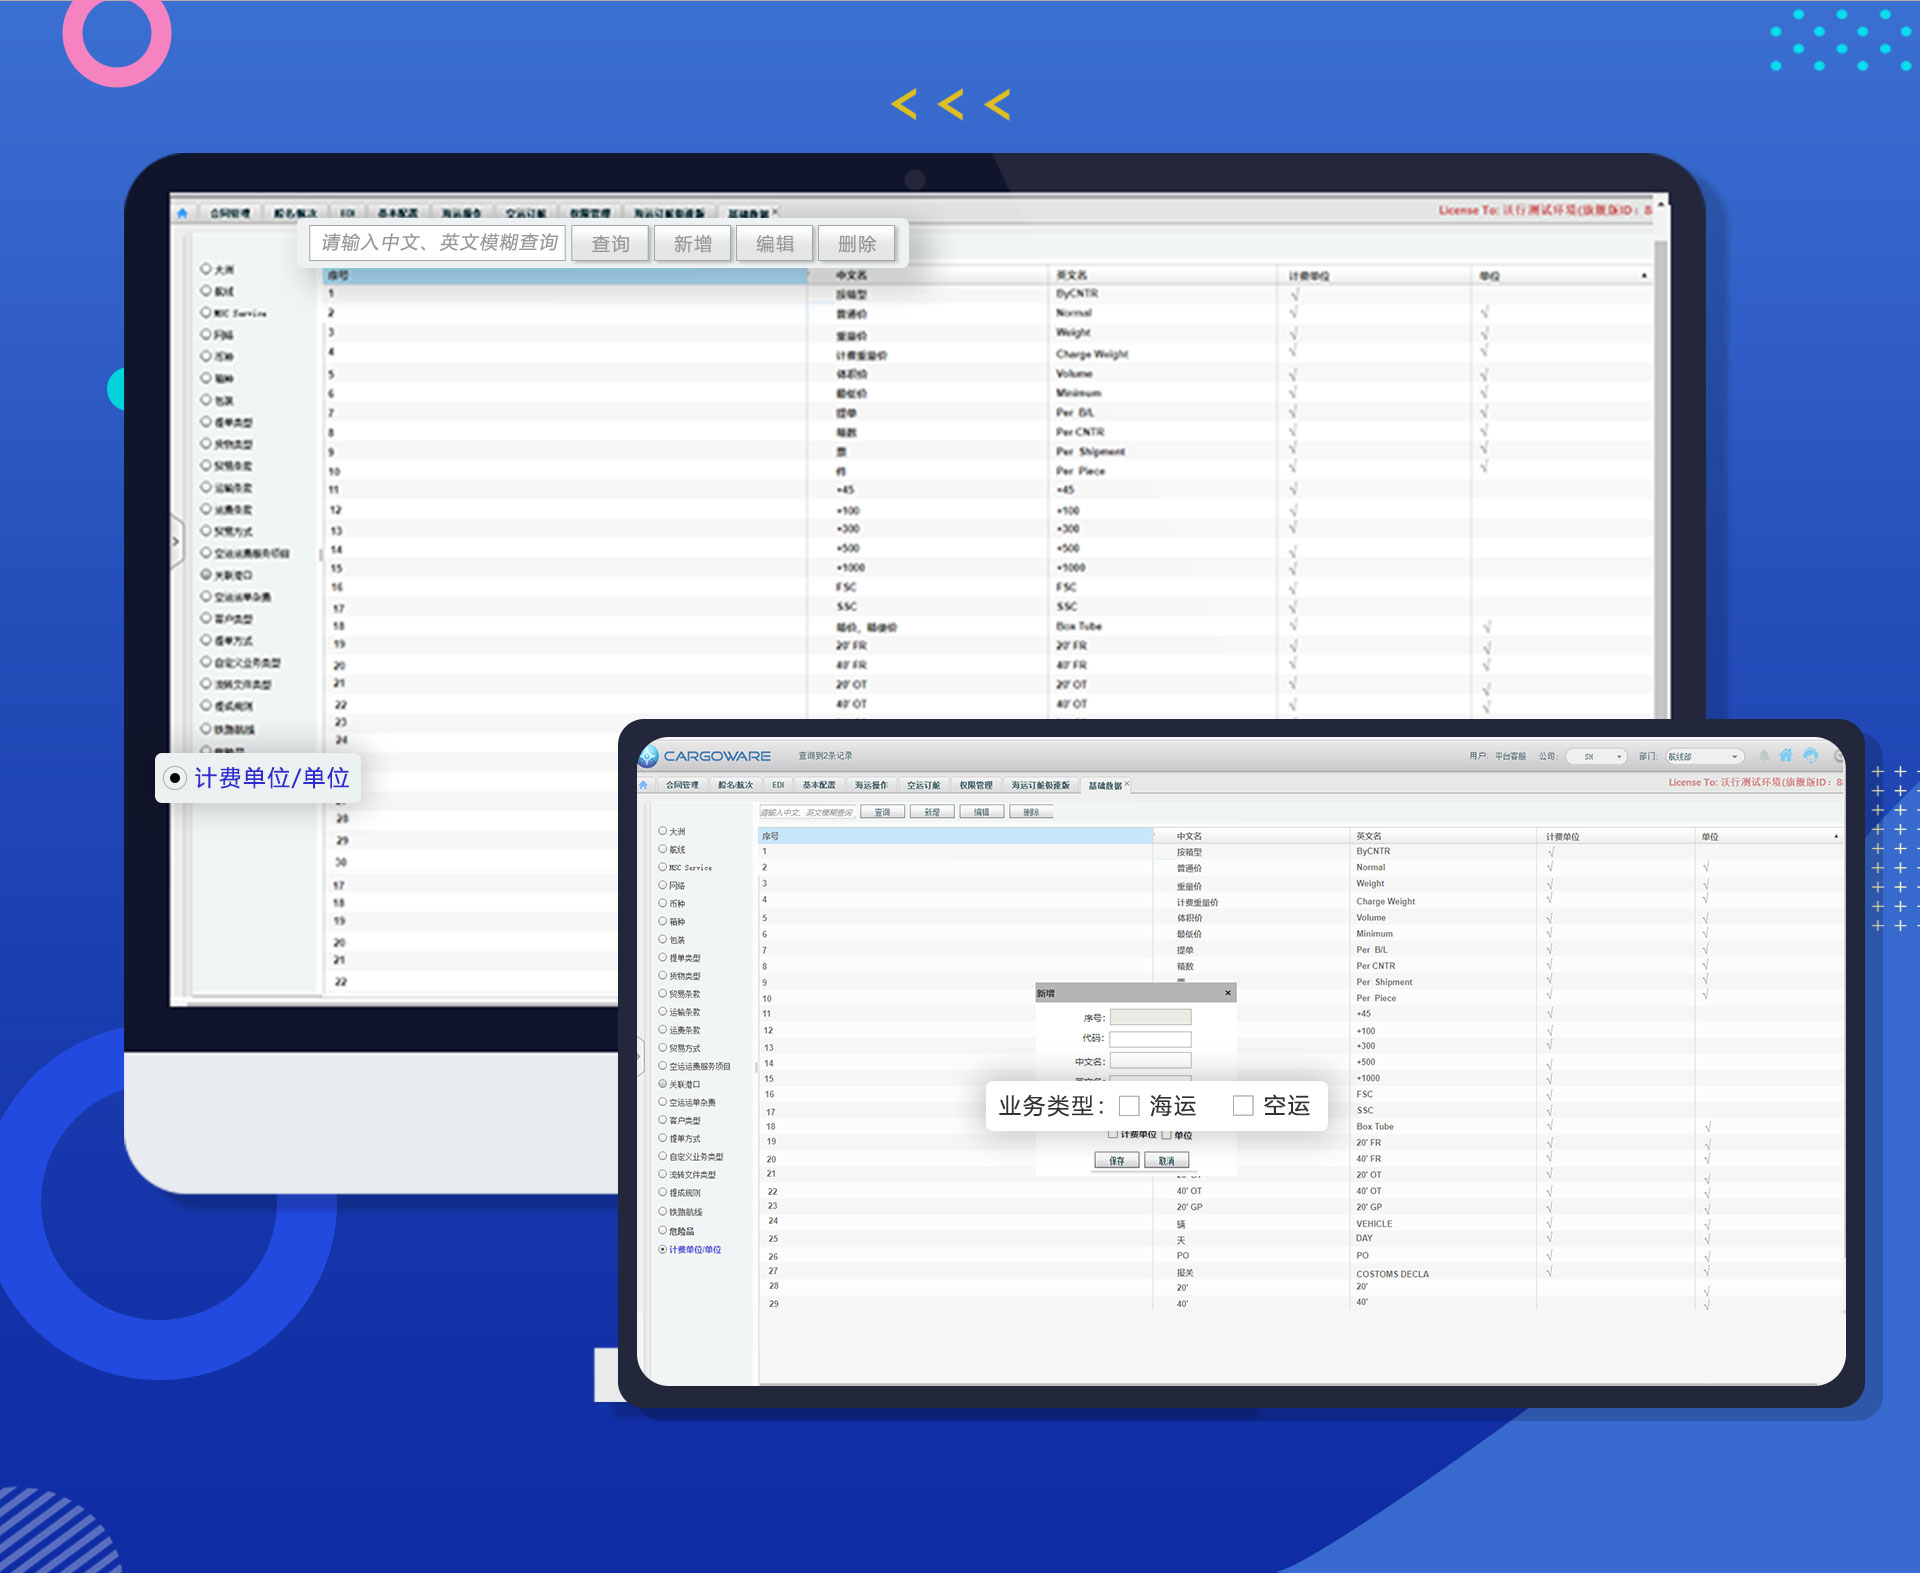Image resolution: width=1920 pixels, height=1573 pixels.
Task: Open the 公司 SH dropdown
Action: 1596,756
